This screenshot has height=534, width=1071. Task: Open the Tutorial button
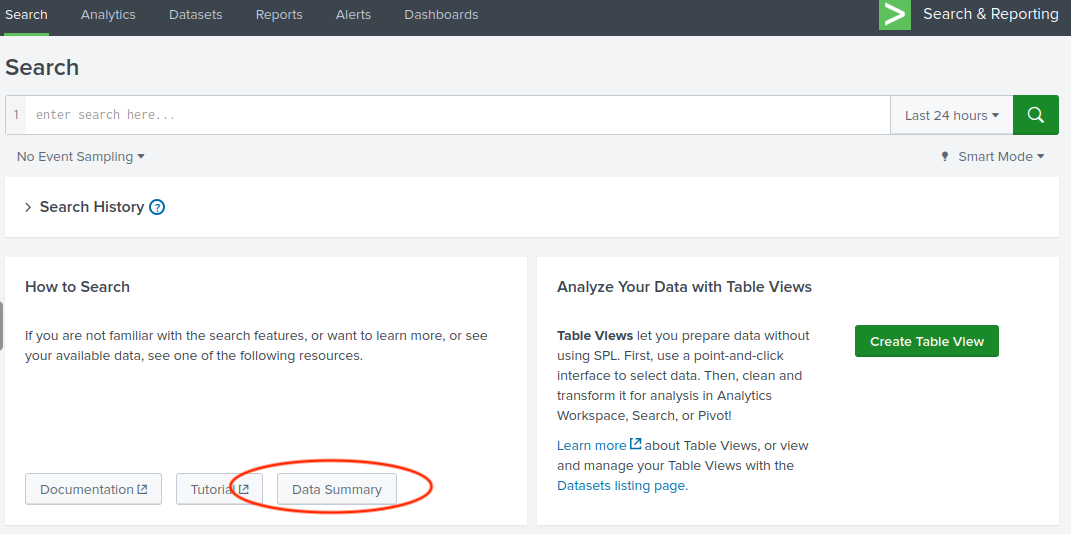218,489
